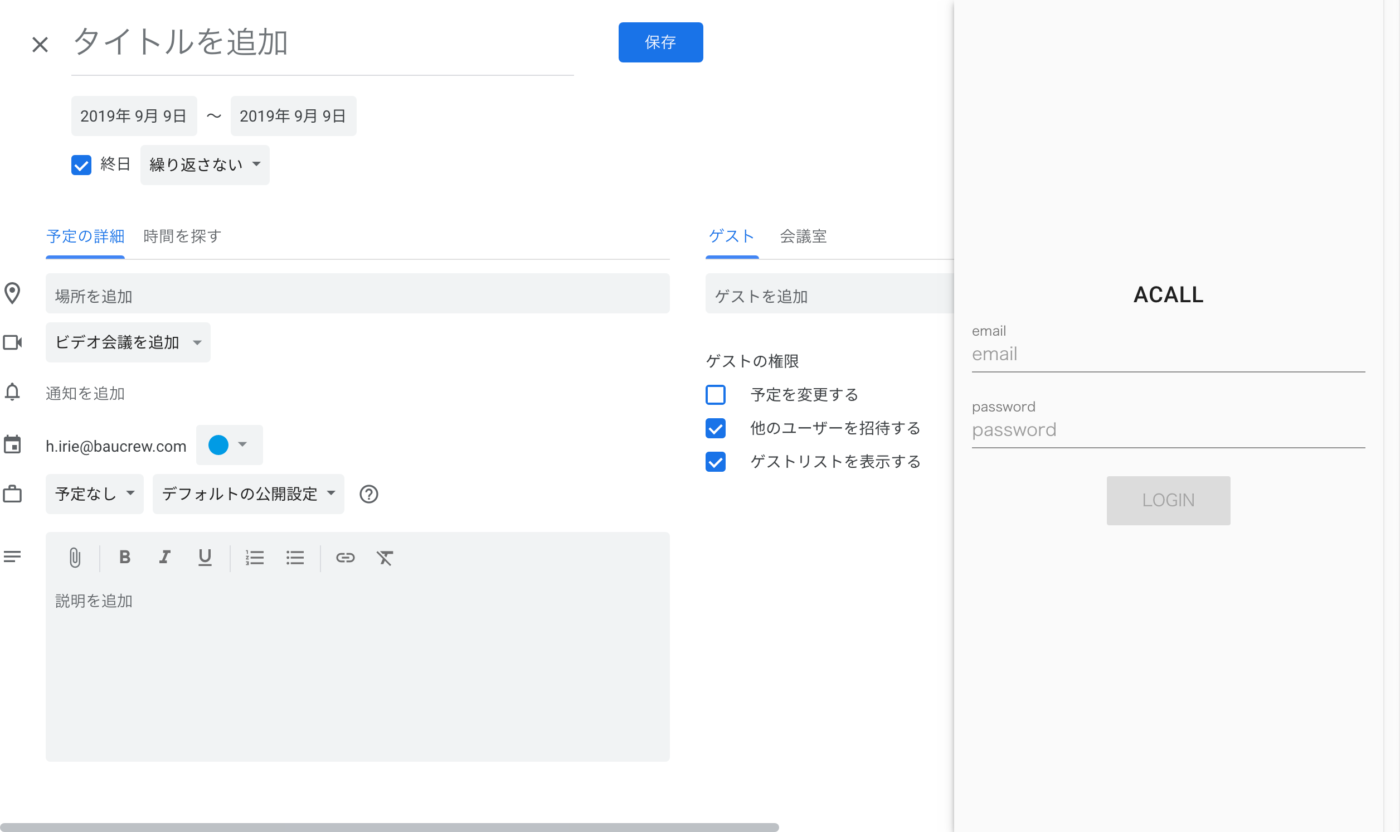Click the insert link icon
Screen dimensions: 1400x832
point(345,558)
